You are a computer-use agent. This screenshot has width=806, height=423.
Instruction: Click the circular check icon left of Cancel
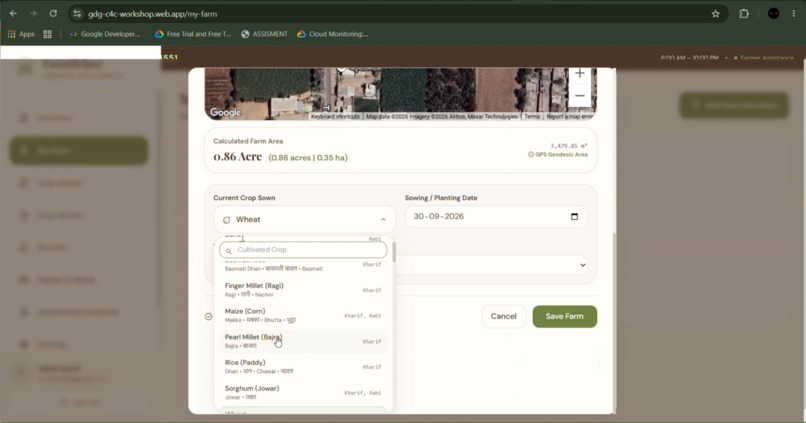click(208, 317)
